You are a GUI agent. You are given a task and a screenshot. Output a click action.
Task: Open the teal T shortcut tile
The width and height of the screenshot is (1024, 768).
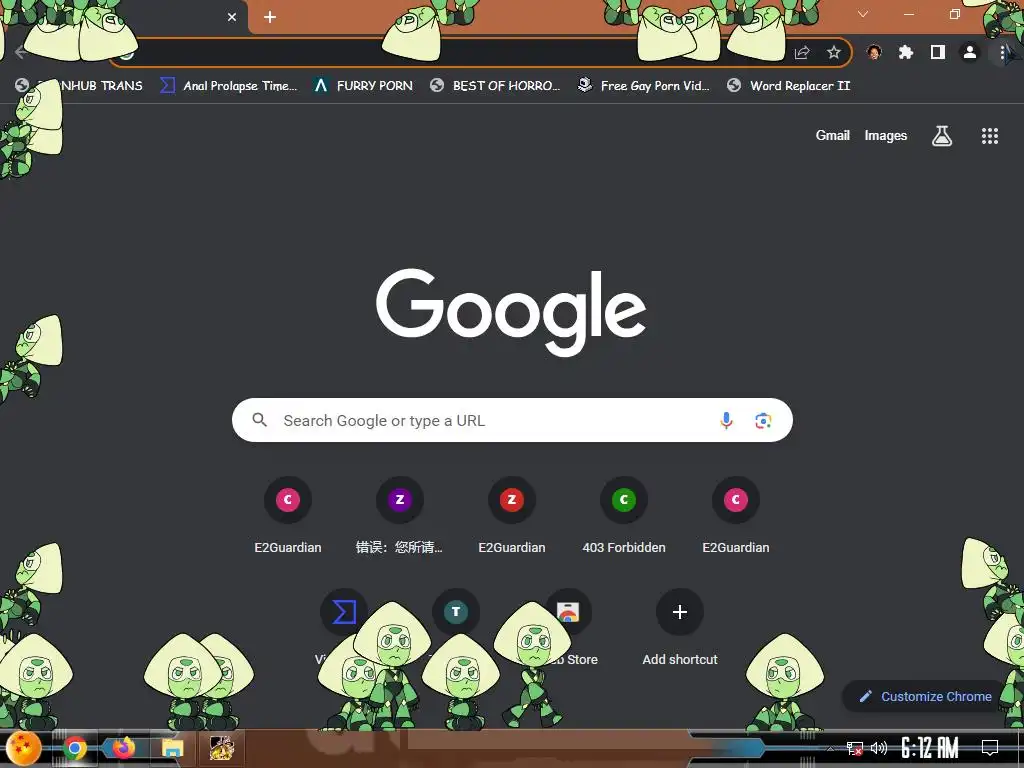[456, 612]
